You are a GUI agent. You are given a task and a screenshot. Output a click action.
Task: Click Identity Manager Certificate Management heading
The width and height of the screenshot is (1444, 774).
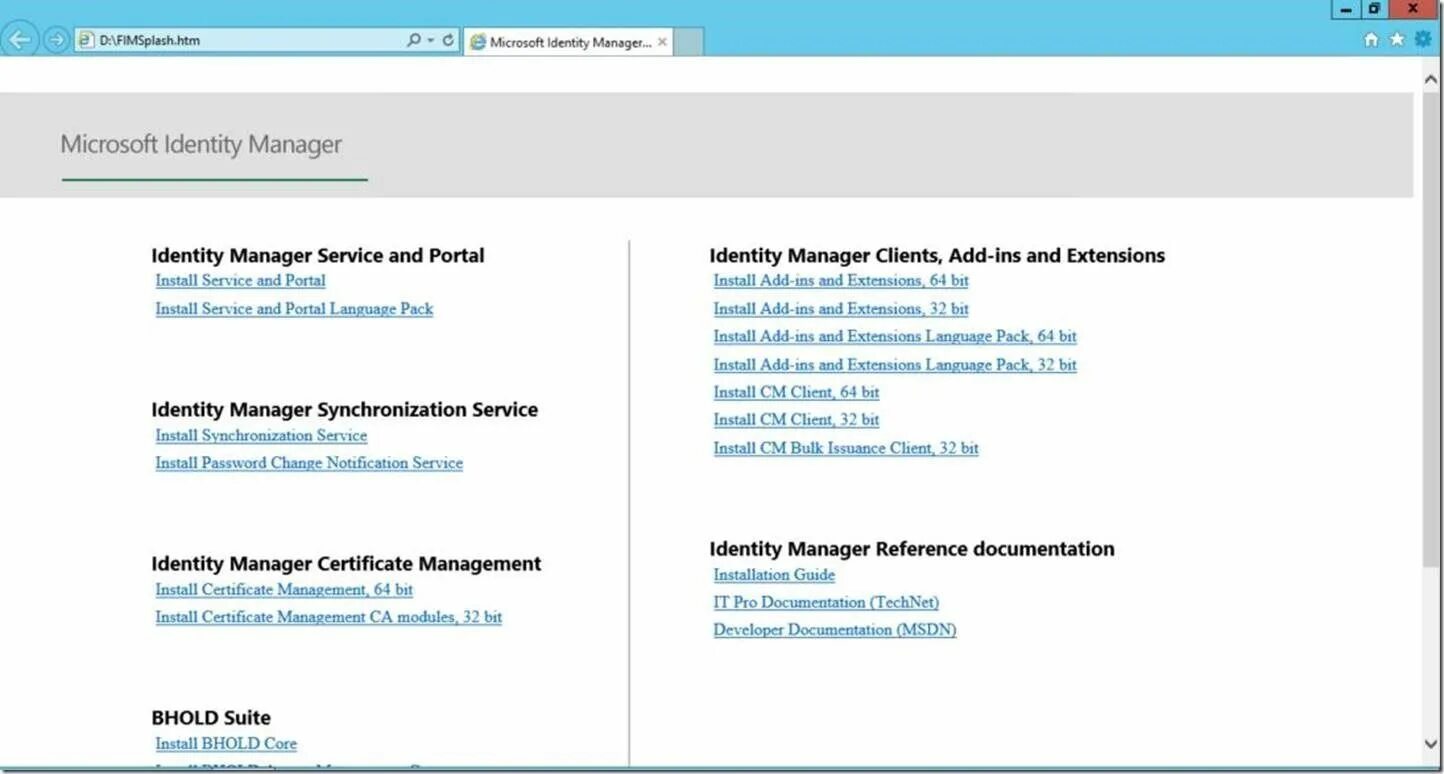pos(346,564)
